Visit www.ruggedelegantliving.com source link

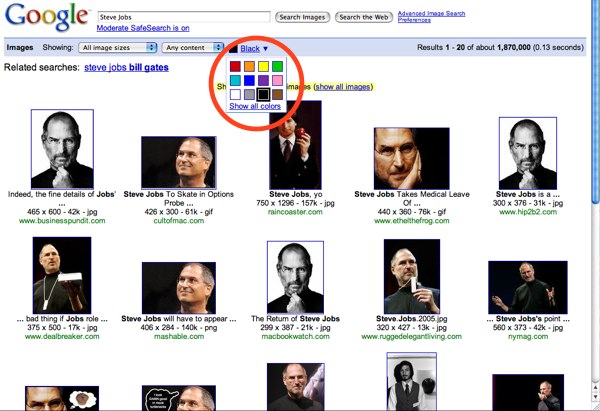pos(411,336)
